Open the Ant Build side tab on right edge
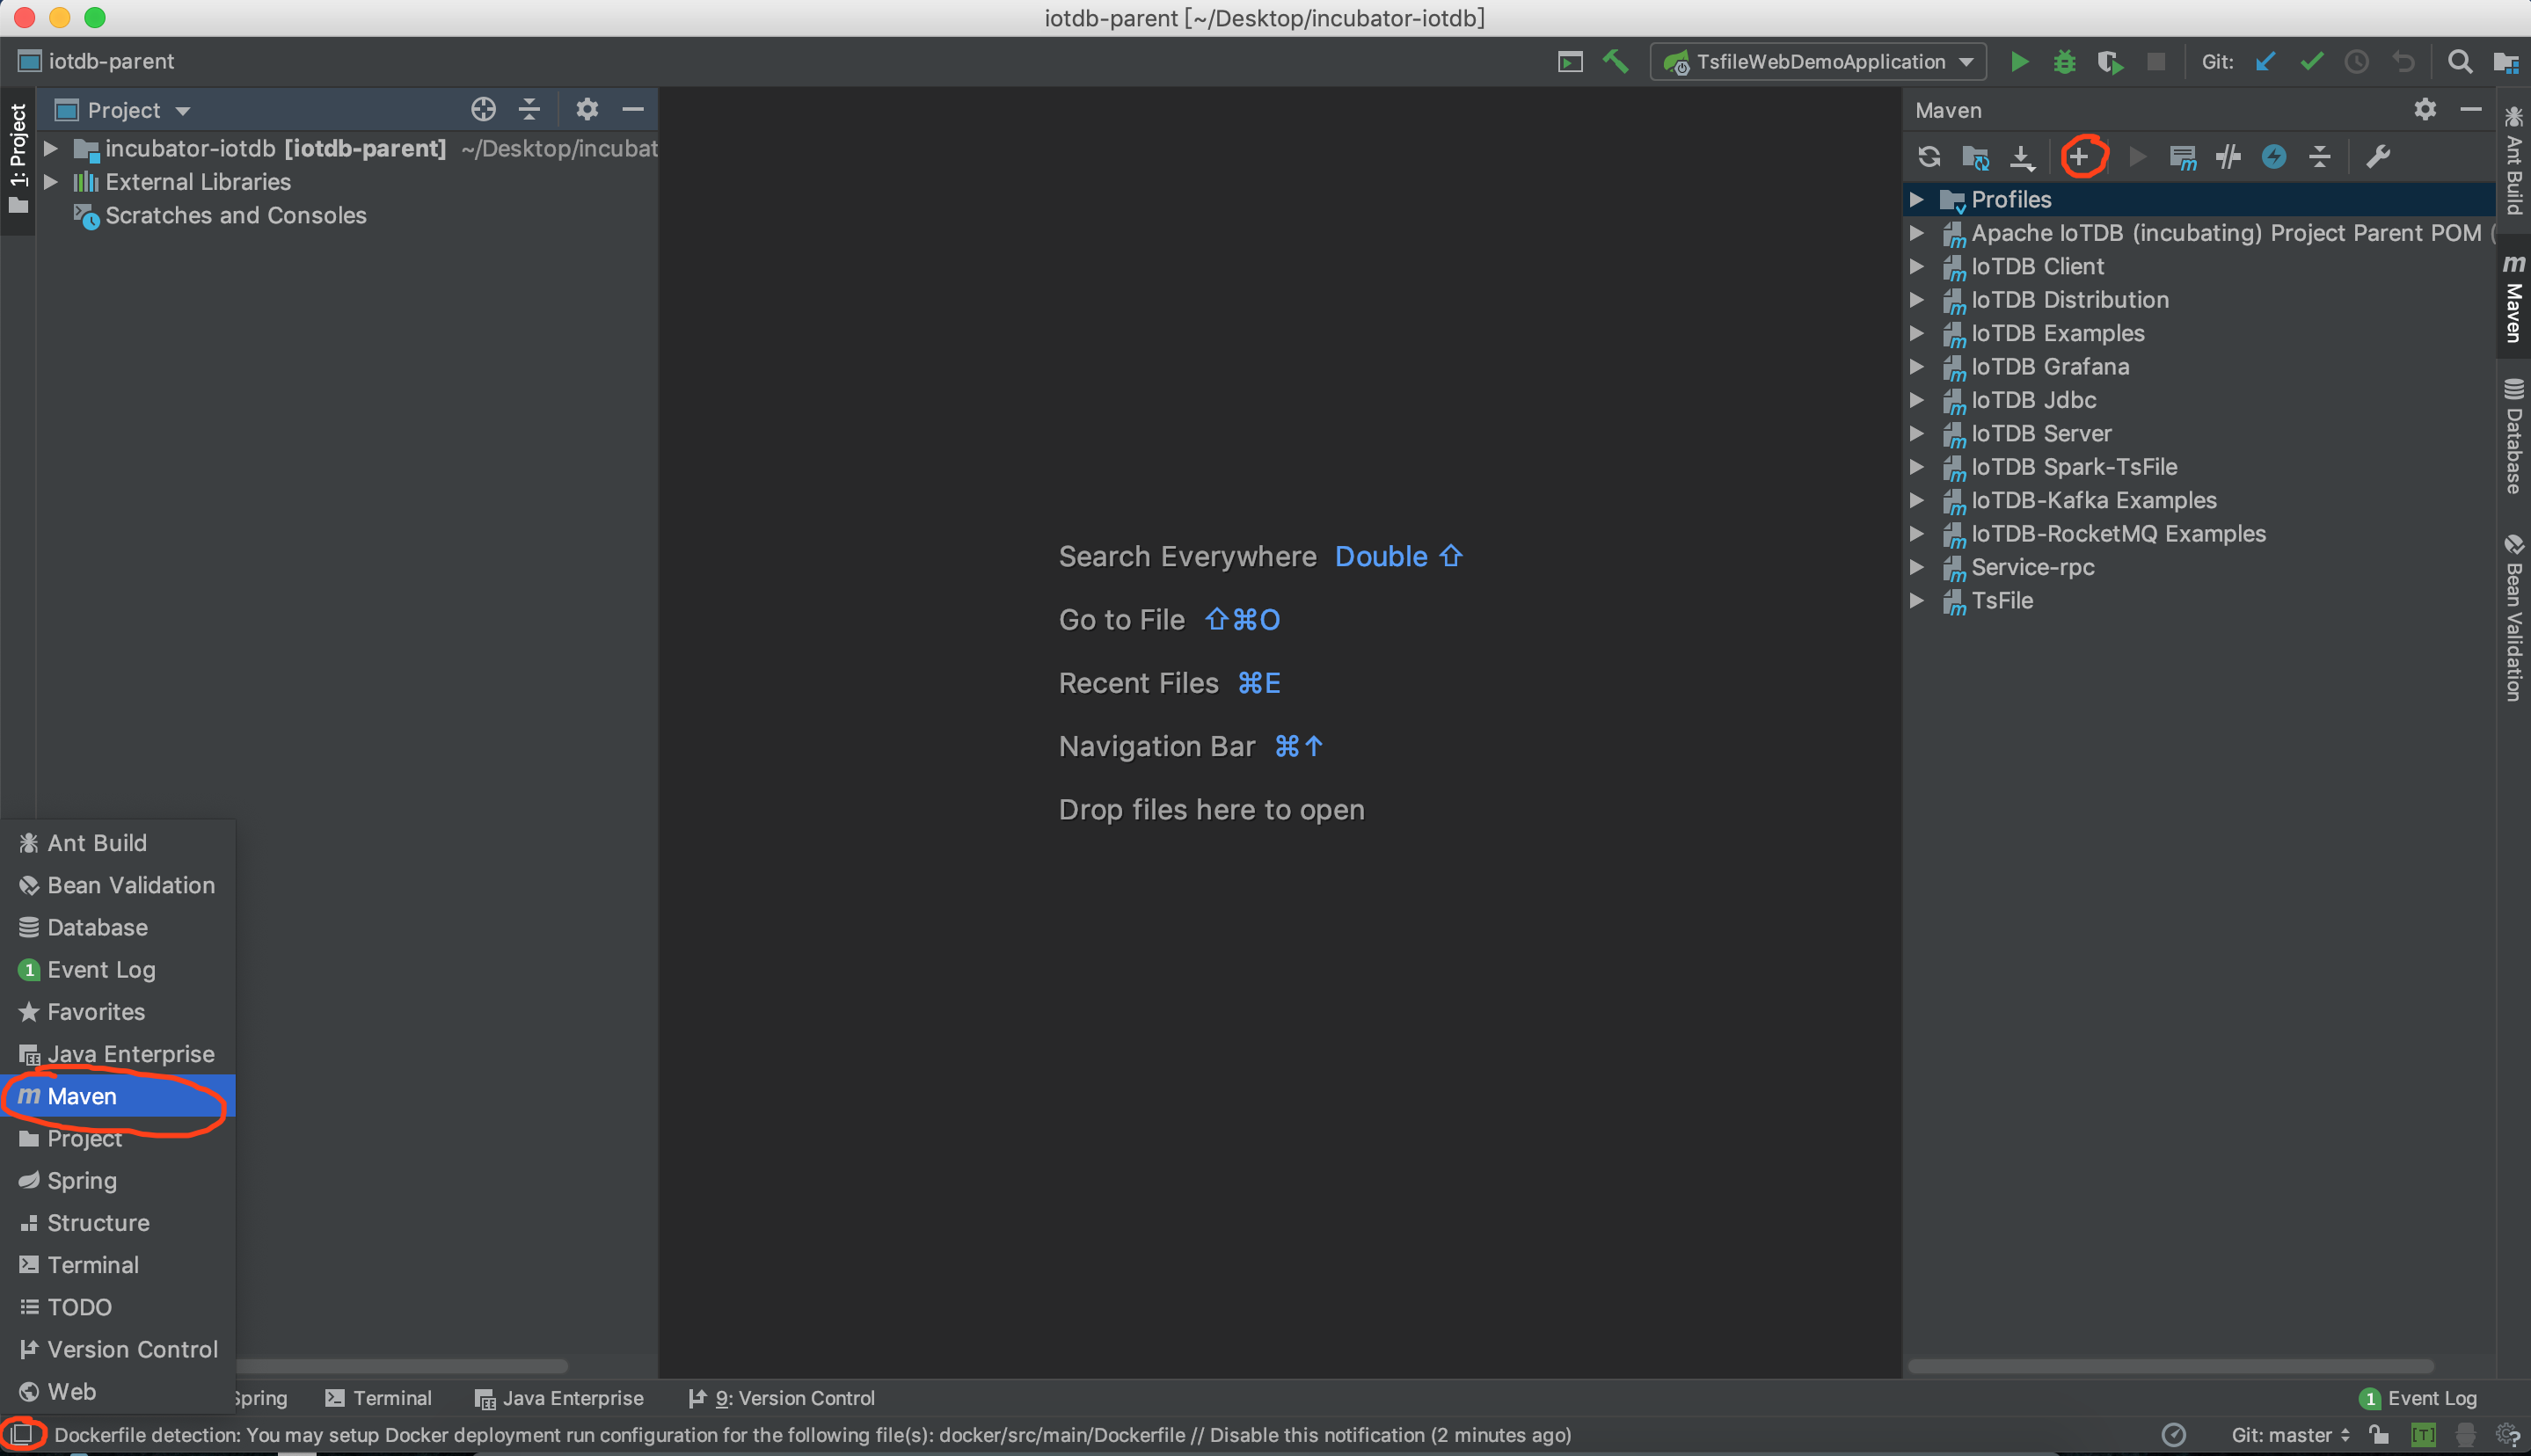Screen dimensions: 2531x1456 [x=2514, y=160]
